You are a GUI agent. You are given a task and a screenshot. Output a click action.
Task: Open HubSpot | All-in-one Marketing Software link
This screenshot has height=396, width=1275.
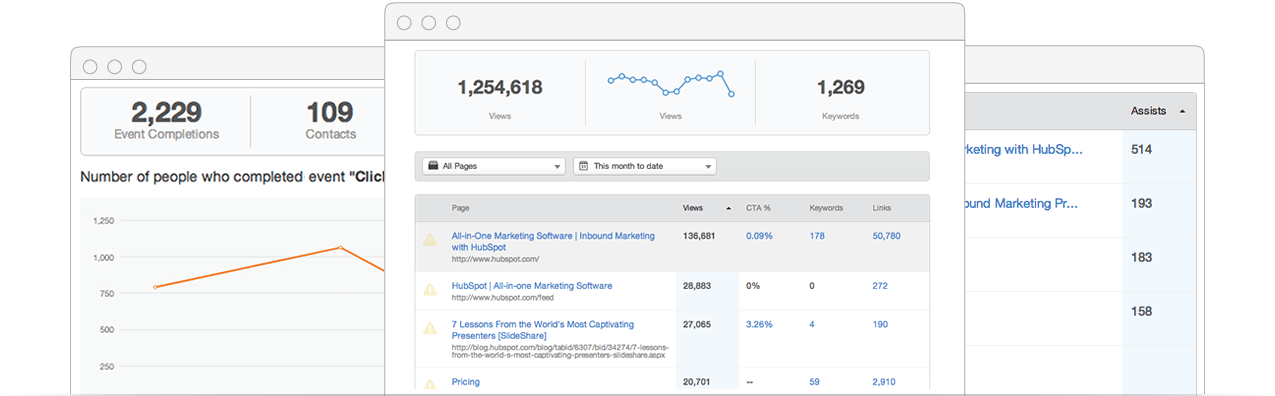point(531,286)
